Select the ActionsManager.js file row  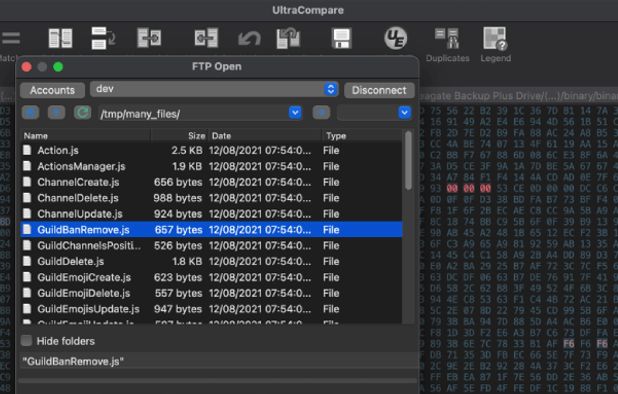(211, 166)
